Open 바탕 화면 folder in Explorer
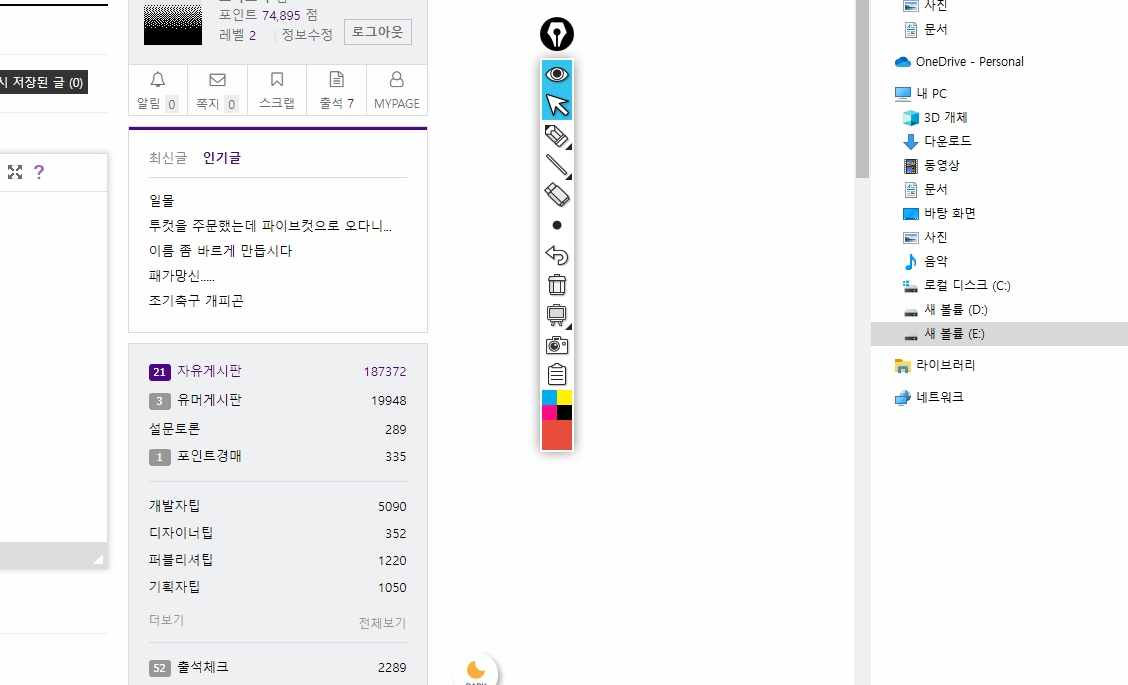The width and height of the screenshot is (1128, 685). pyautogui.click(x=950, y=214)
